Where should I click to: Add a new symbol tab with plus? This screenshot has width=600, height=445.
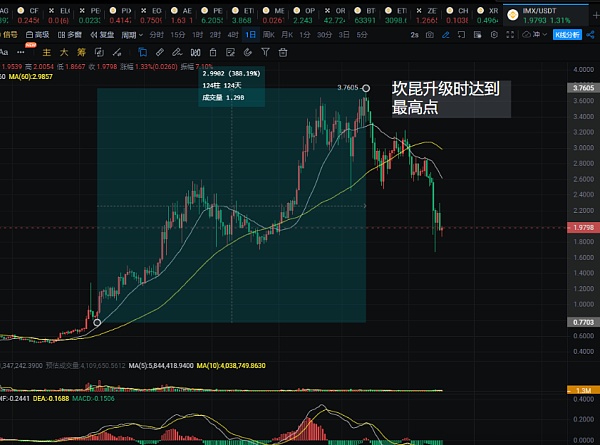(595, 15)
